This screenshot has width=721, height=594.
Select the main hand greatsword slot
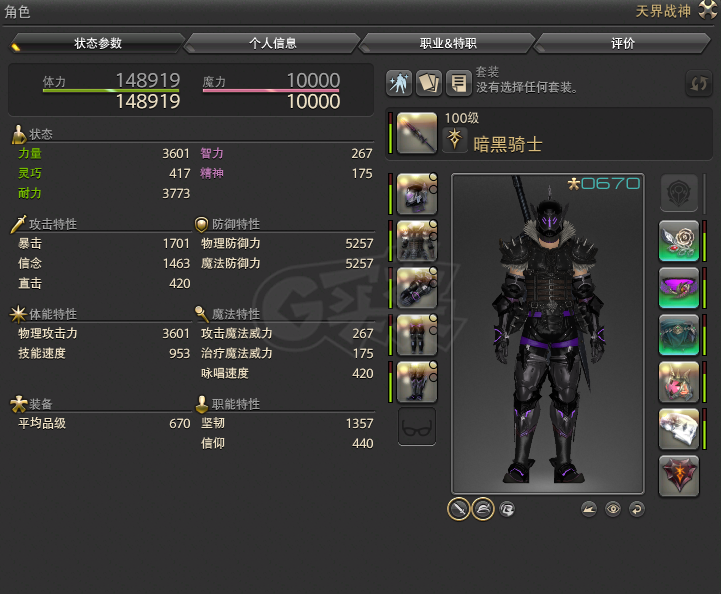point(417,133)
